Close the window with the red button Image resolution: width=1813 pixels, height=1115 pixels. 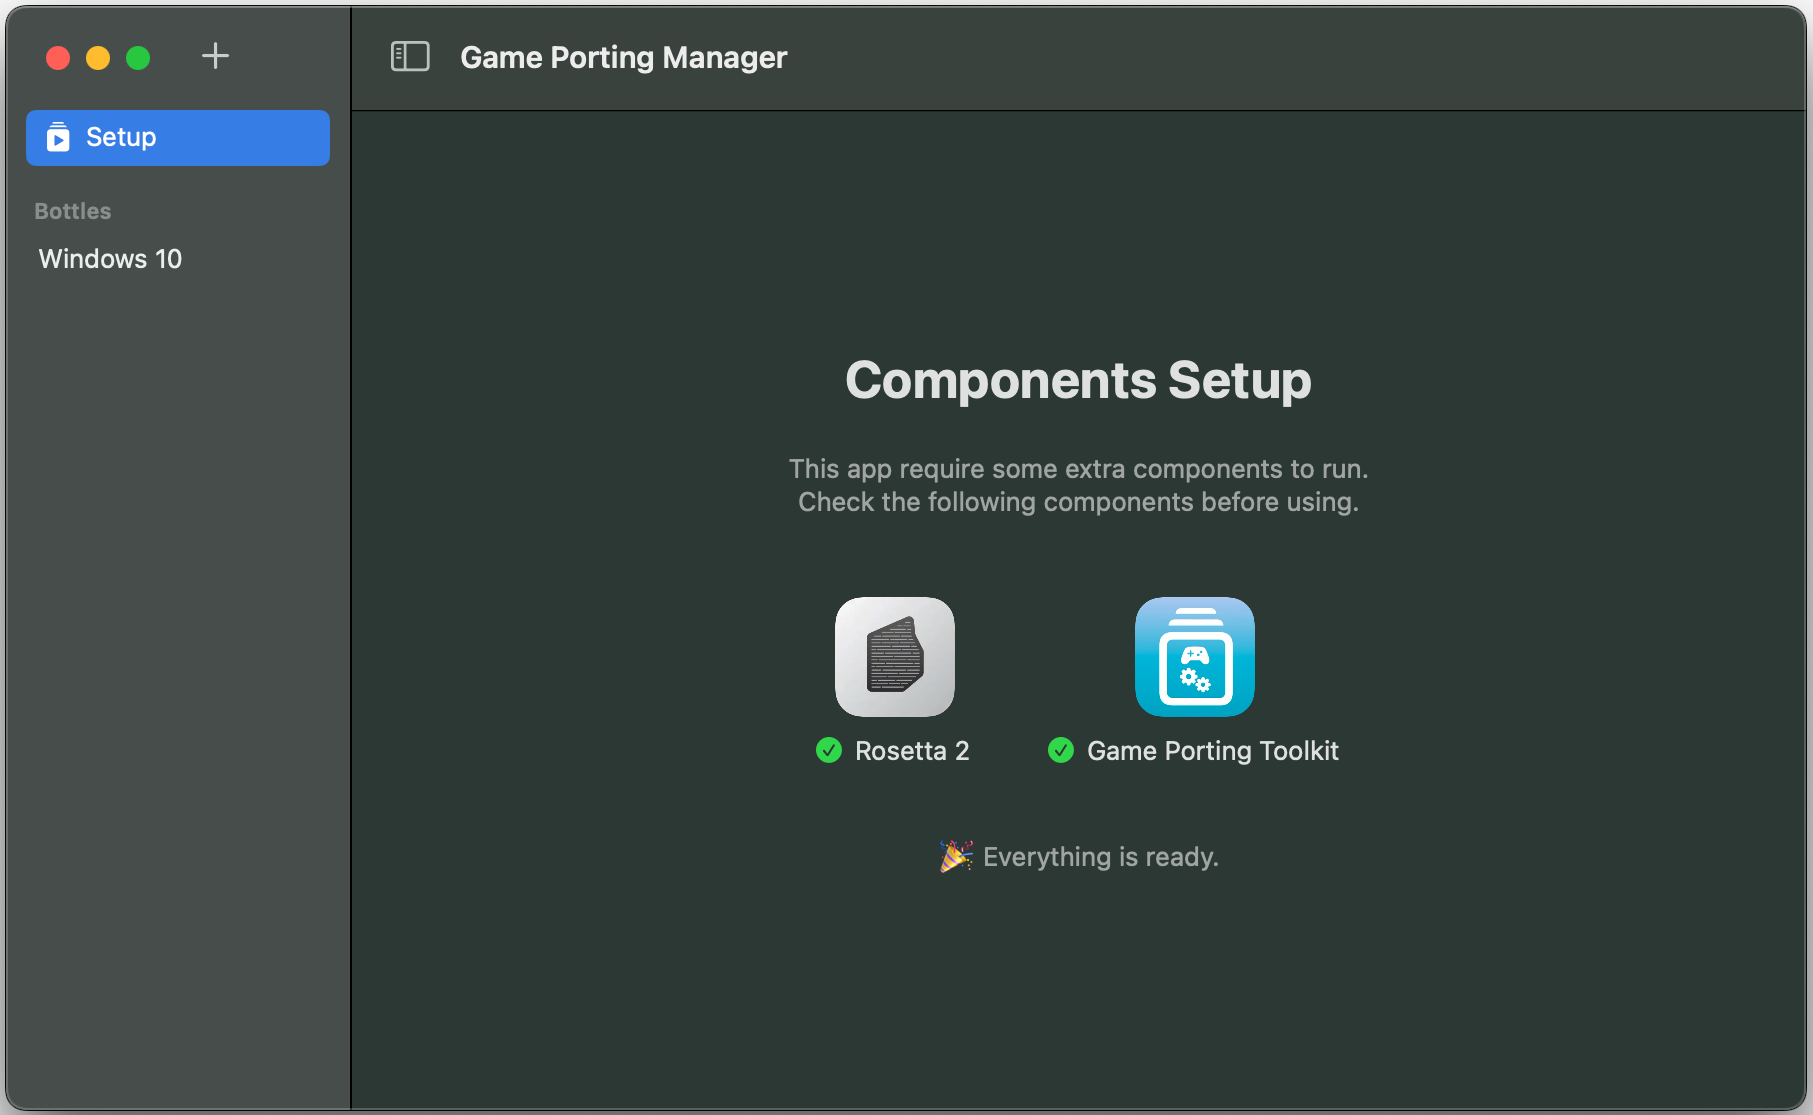tap(58, 58)
